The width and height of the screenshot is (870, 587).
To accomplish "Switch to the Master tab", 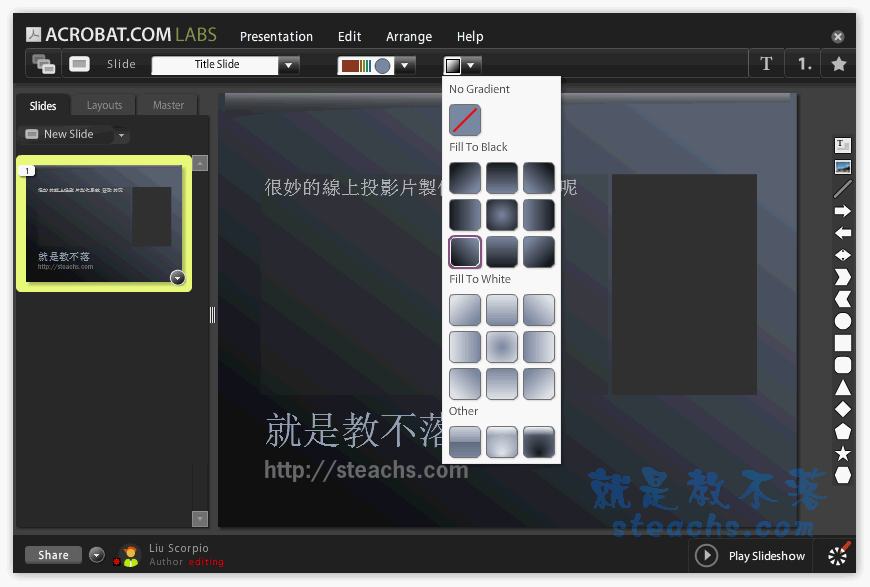I will pos(168,105).
